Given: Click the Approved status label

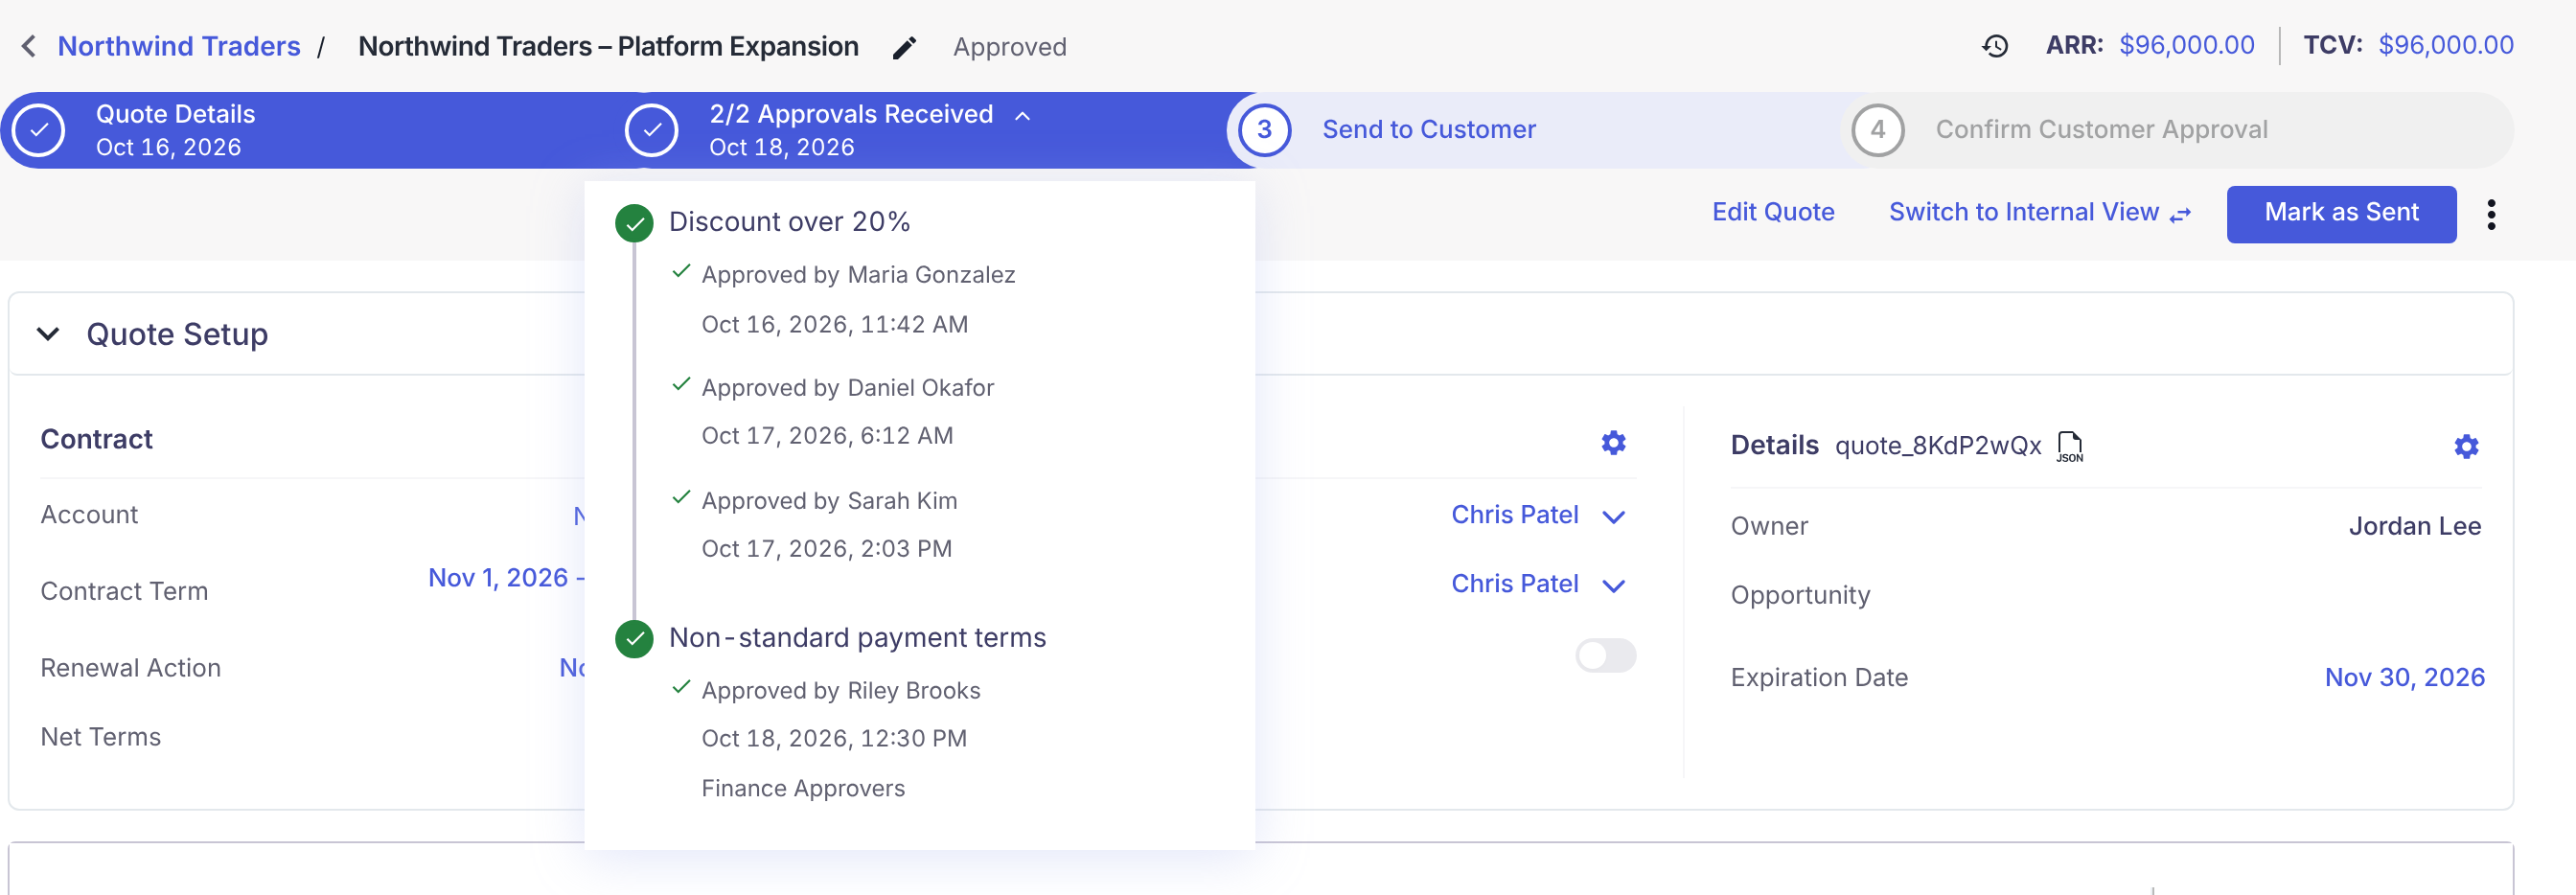Looking at the screenshot, I should pyautogui.click(x=1009, y=47).
